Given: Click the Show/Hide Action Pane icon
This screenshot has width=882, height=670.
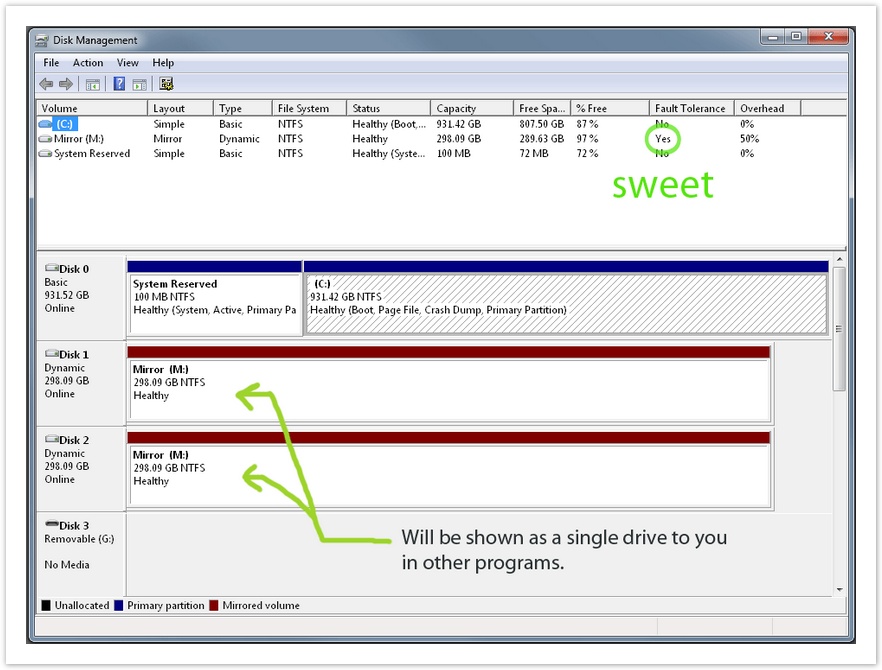Looking at the screenshot, I should [139, 84].
